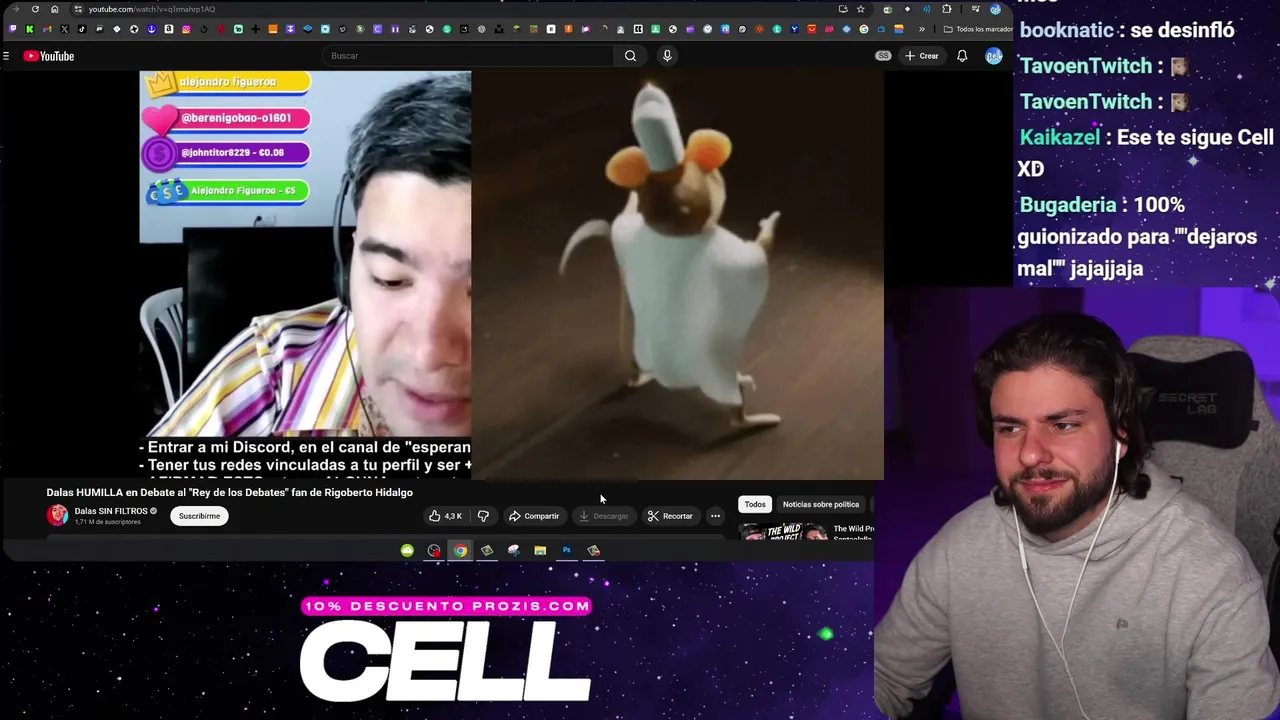Open the Crear create menu
The image size is (1280, 720).
click(921, 56)
